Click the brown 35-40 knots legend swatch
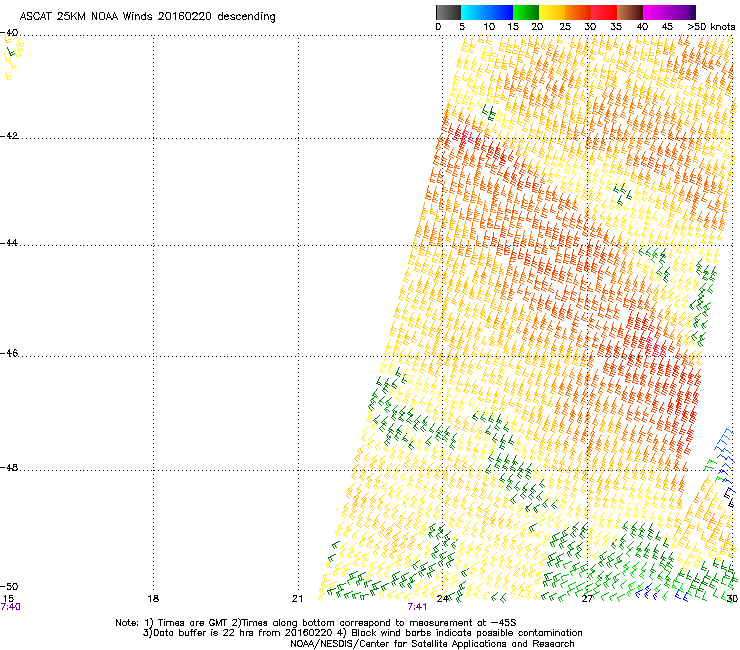This screenshot has width=740, height=650. [x=630, y=12]
